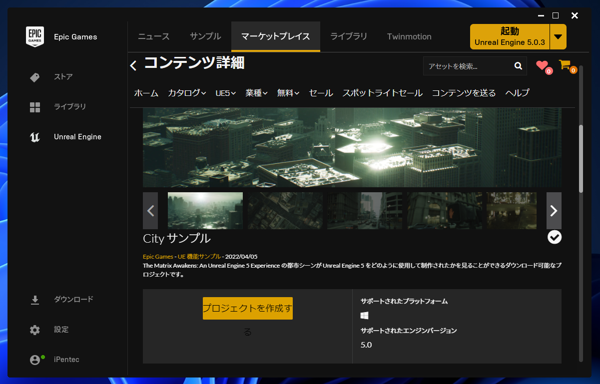Open the iPentec account profile icon
This screenshot has height=384, width=600.
[x=35, y=360]
